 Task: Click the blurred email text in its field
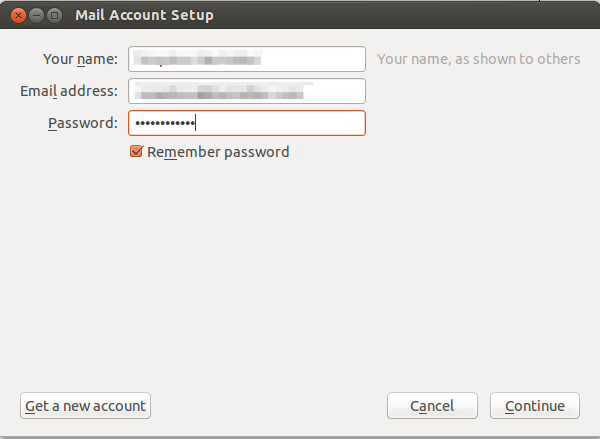click(x=223, y=91)
